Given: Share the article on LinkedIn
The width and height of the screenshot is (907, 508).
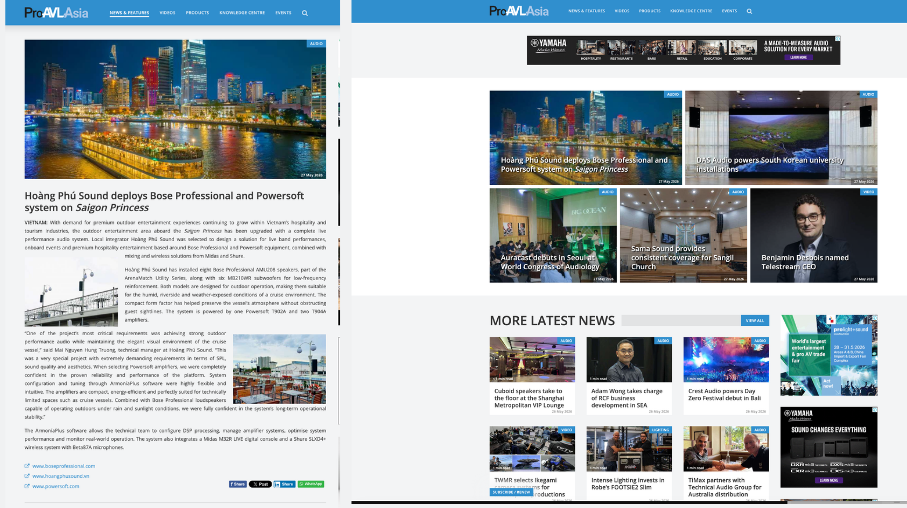Looking at the screenshot, I should click(x=284, y=484).
